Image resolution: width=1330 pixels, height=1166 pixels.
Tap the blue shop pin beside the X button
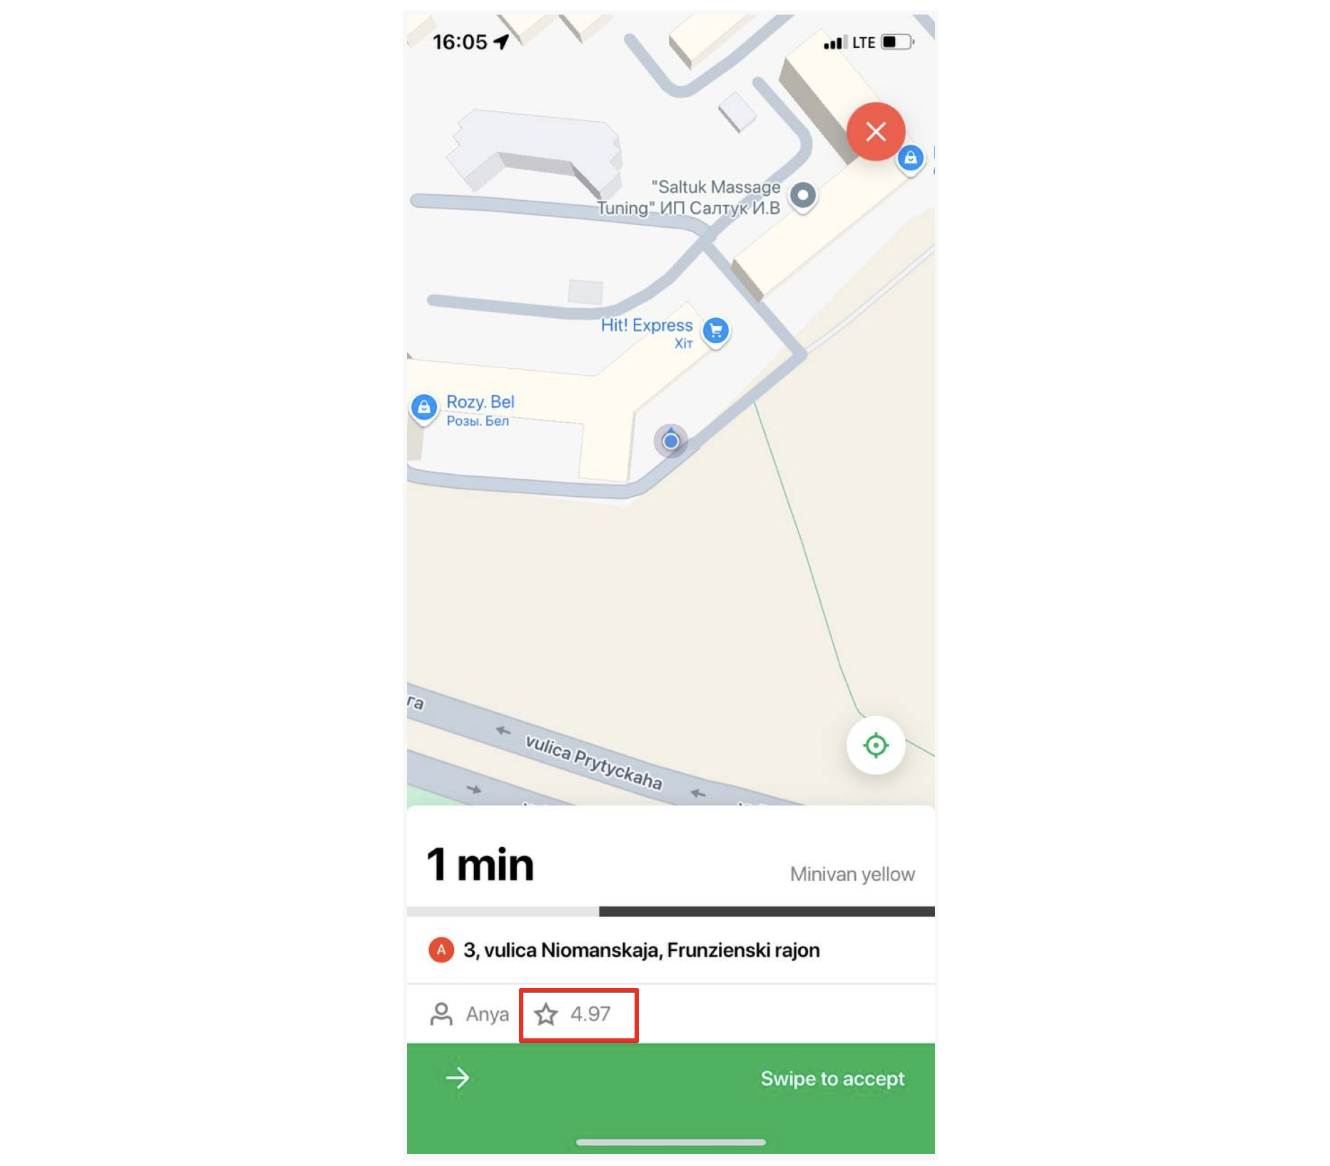pyautogui.click(x=910, y=158)
